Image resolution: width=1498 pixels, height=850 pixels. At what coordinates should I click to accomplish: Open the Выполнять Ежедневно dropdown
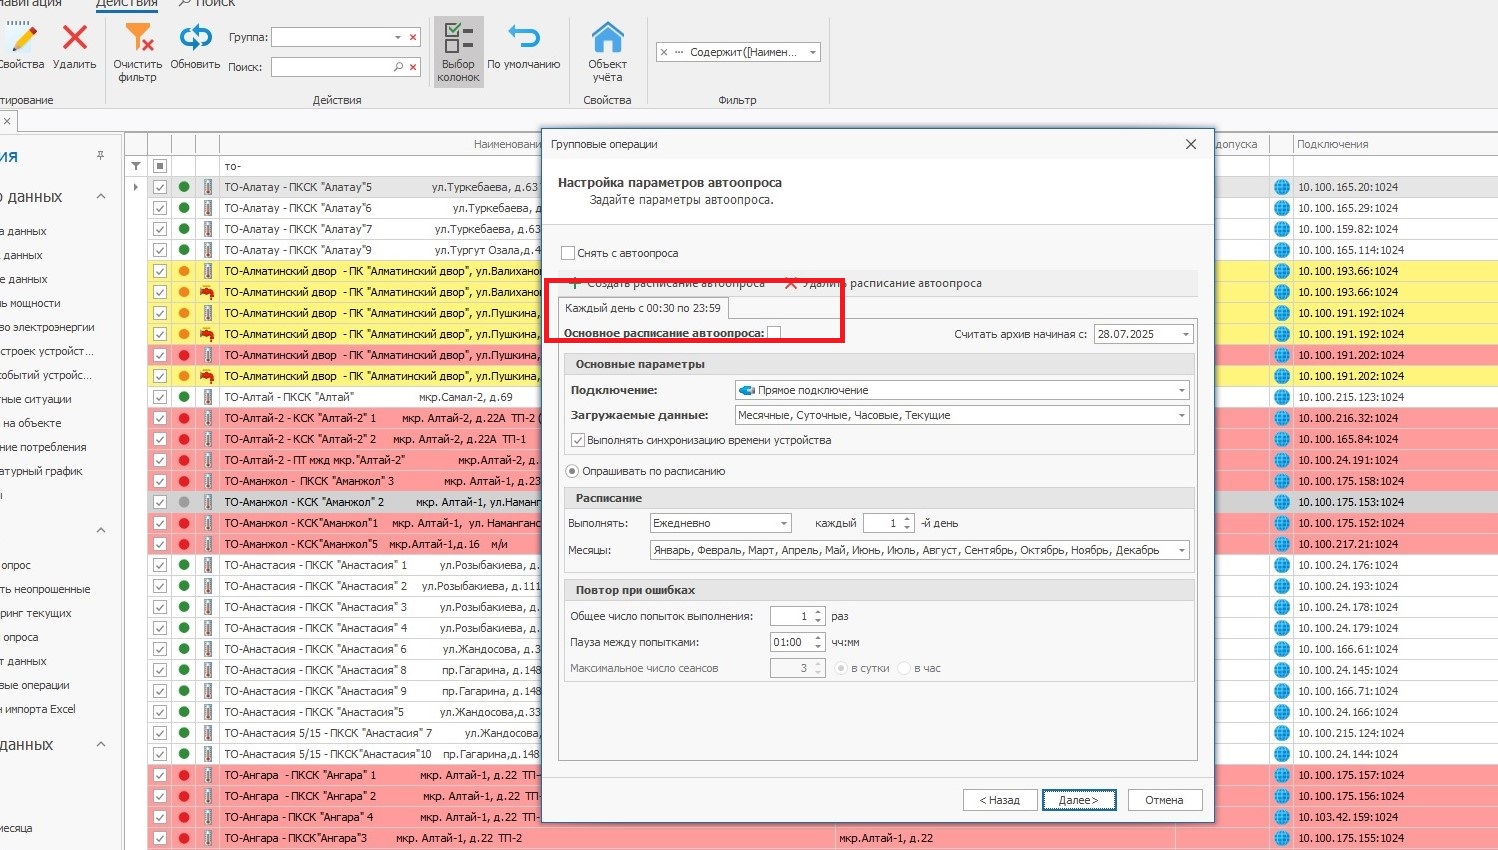(x=783, y=523)
